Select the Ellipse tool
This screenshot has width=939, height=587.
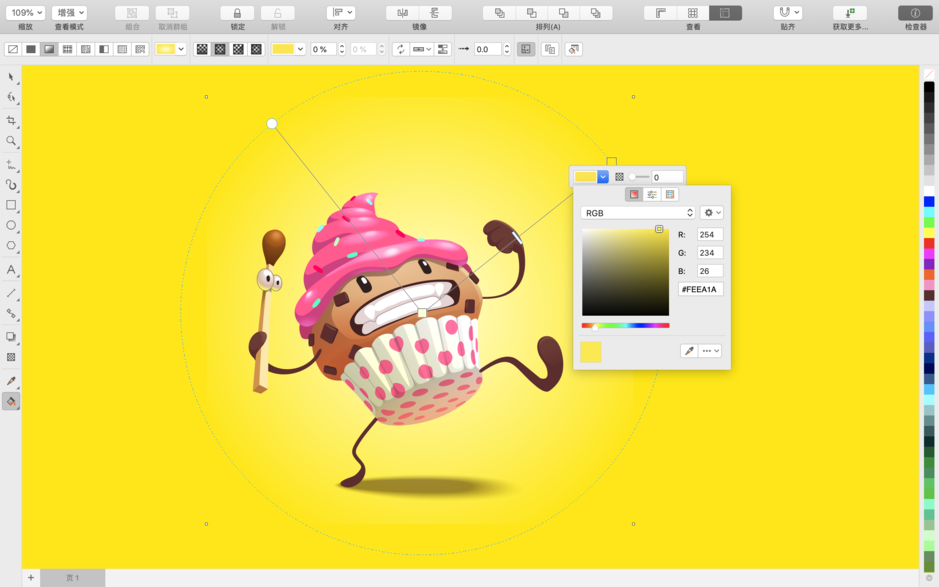(x=12, y=227)
